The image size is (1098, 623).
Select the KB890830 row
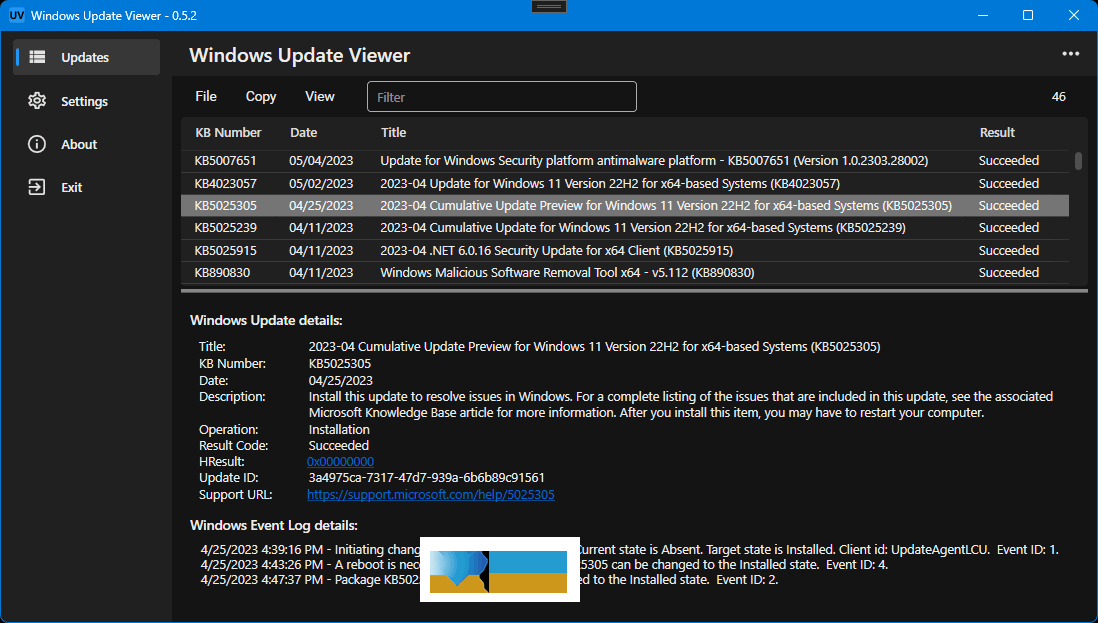(x=625, y=273)
